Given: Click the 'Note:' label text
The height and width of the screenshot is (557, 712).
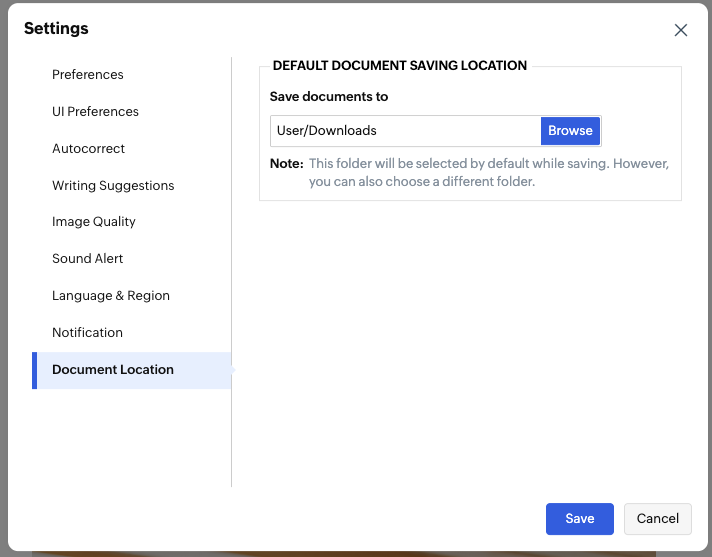Looking at the screenshot, I should click(287, 163).
